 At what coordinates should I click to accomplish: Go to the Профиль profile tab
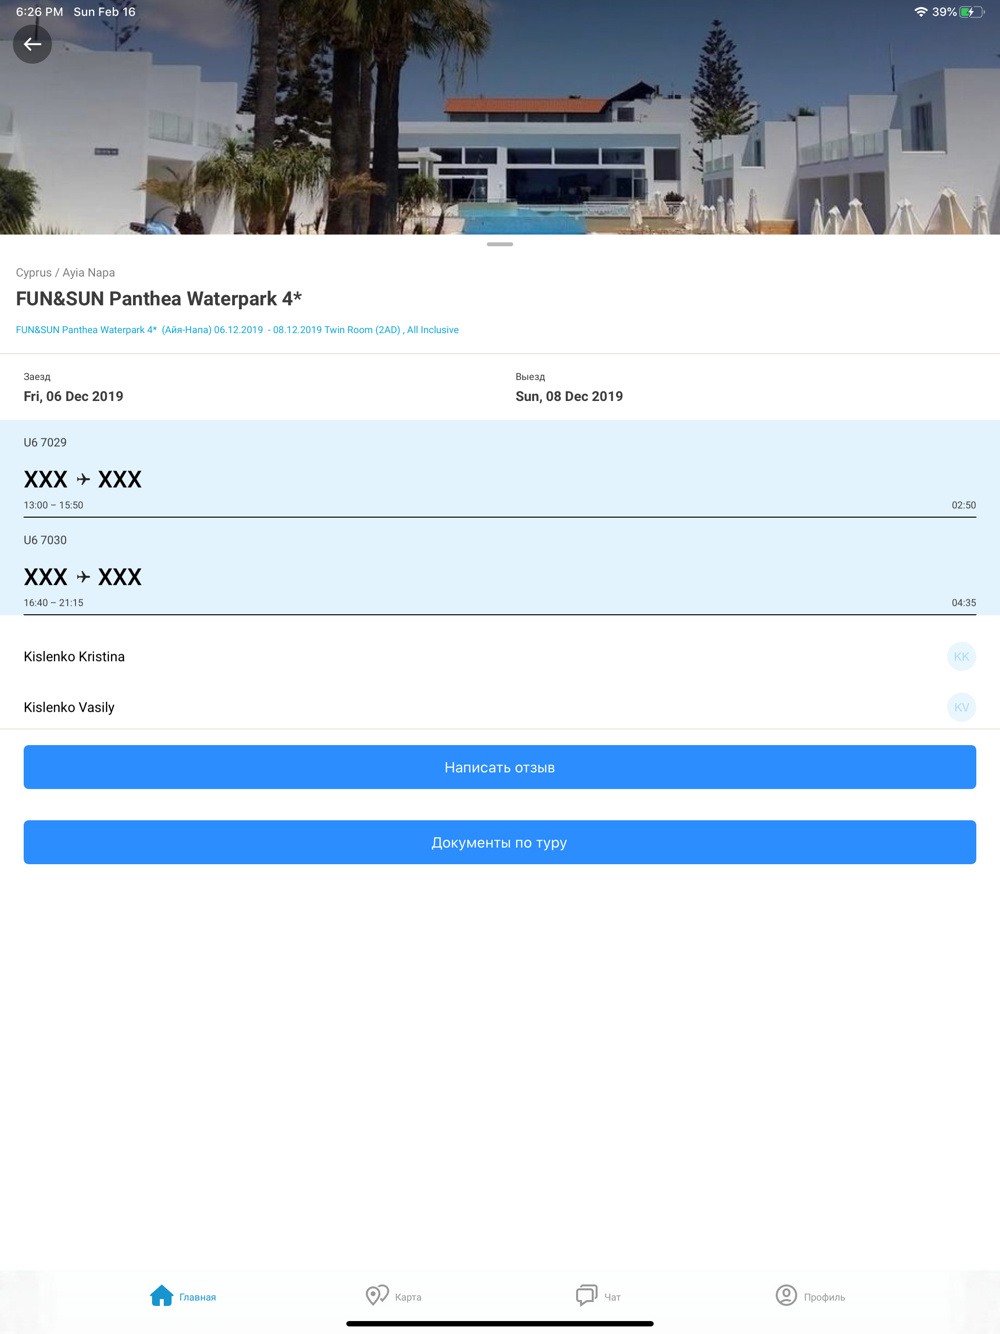tap(810, 1296)
